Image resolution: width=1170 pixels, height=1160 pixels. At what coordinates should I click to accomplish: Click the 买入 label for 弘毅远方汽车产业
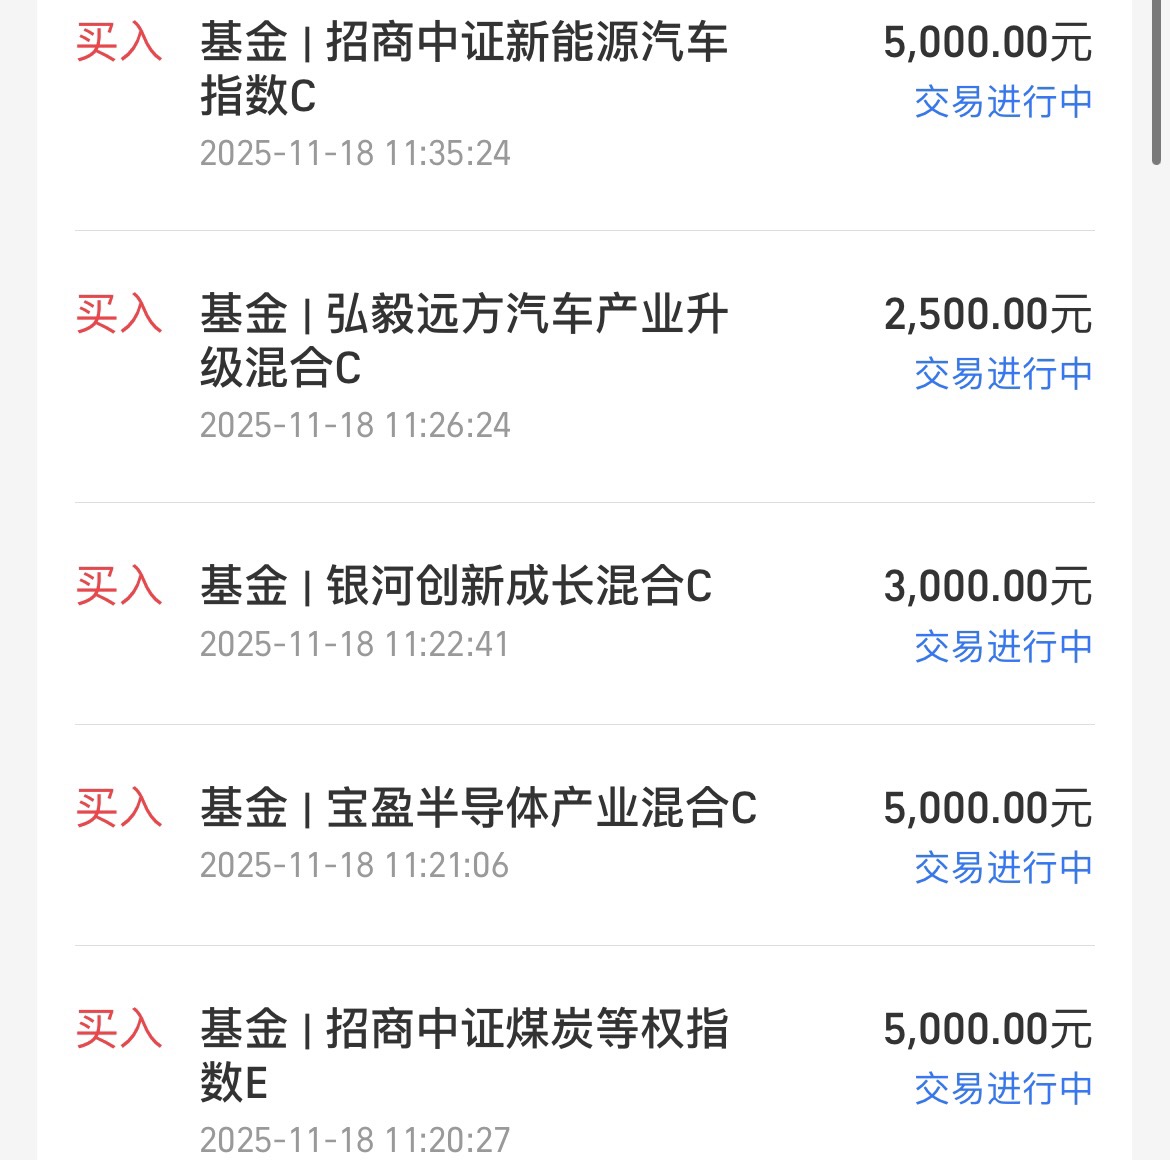[x=119, y=313]
